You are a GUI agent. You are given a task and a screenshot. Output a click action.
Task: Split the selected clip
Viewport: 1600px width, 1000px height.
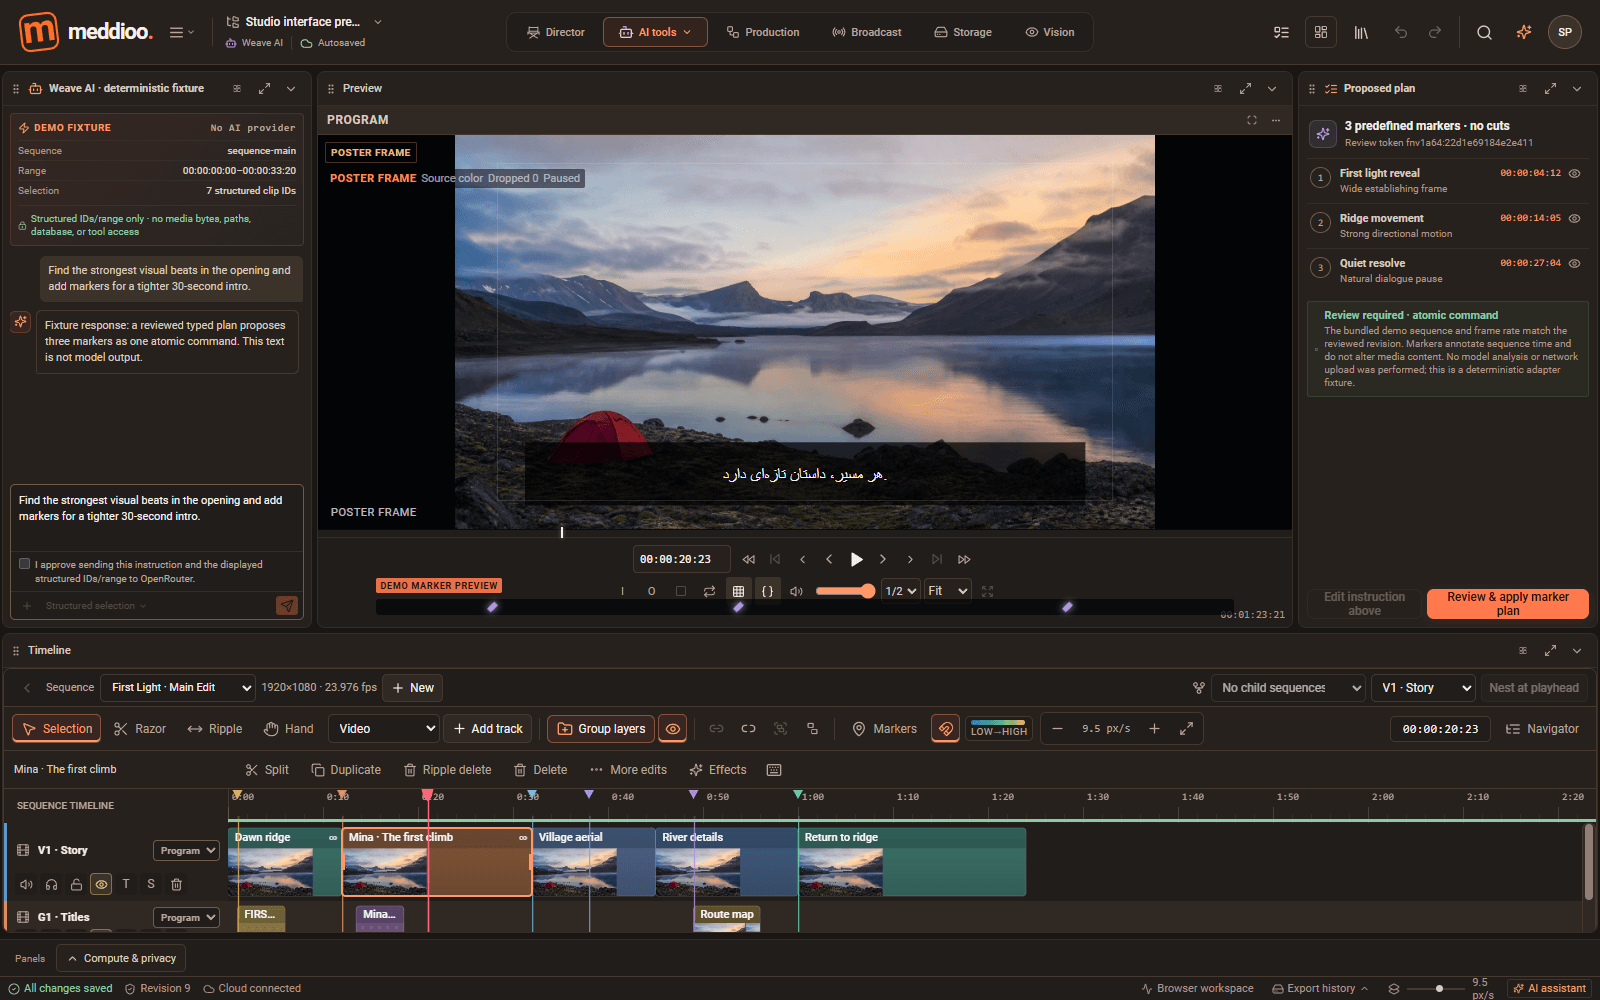point(267,770)
